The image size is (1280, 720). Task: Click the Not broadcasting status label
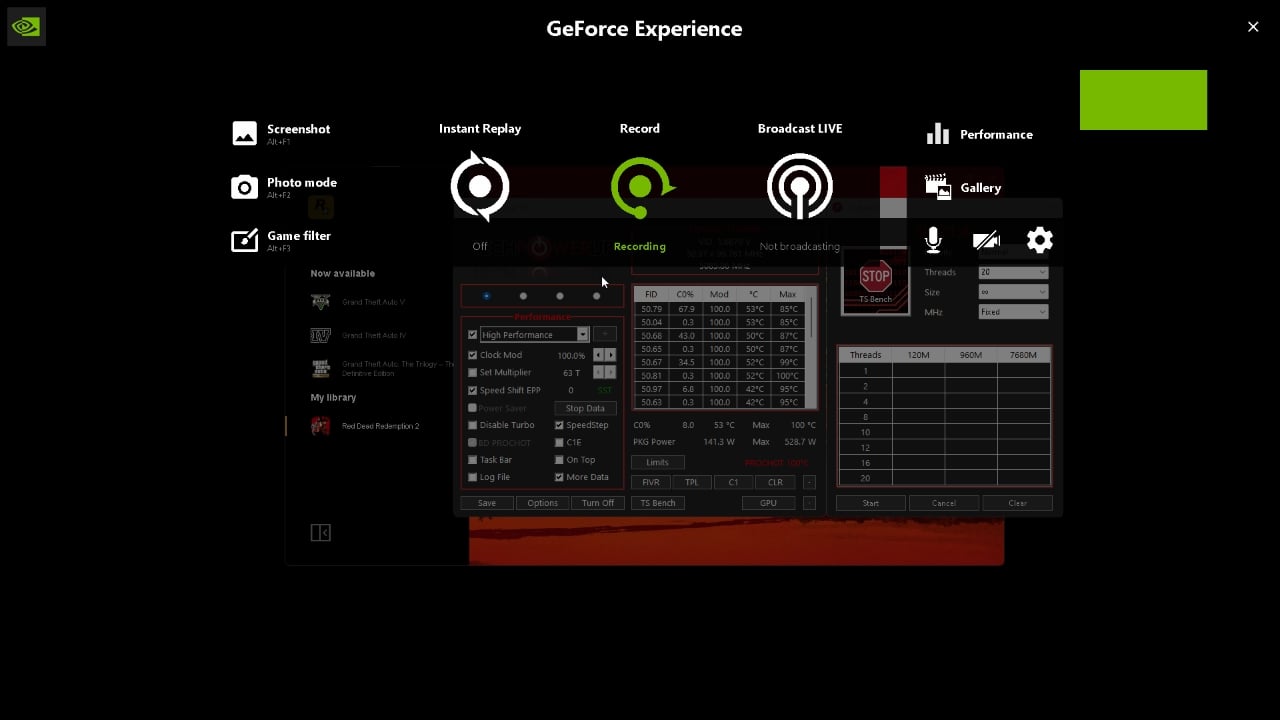tap(800, 246)
